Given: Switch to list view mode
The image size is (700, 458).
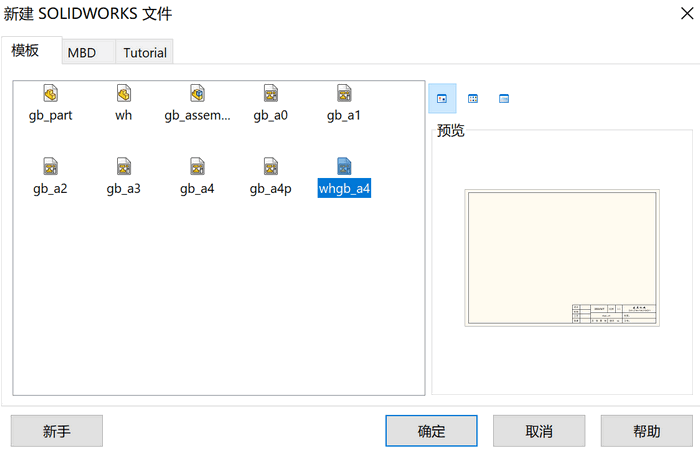Looking at the screenshot, I should pos(473,99).
